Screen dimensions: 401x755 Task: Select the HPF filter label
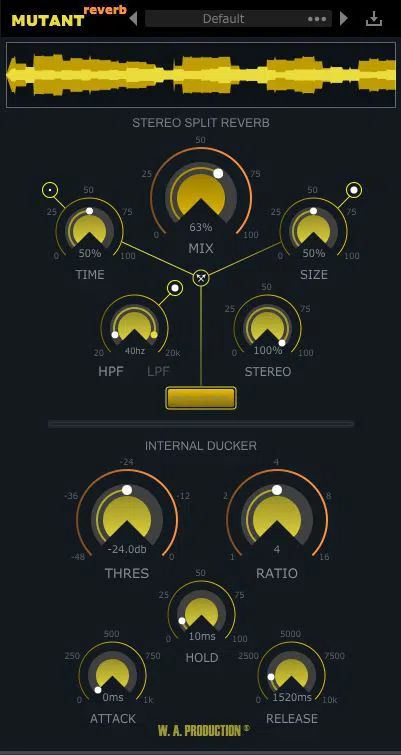pos(111,371)
